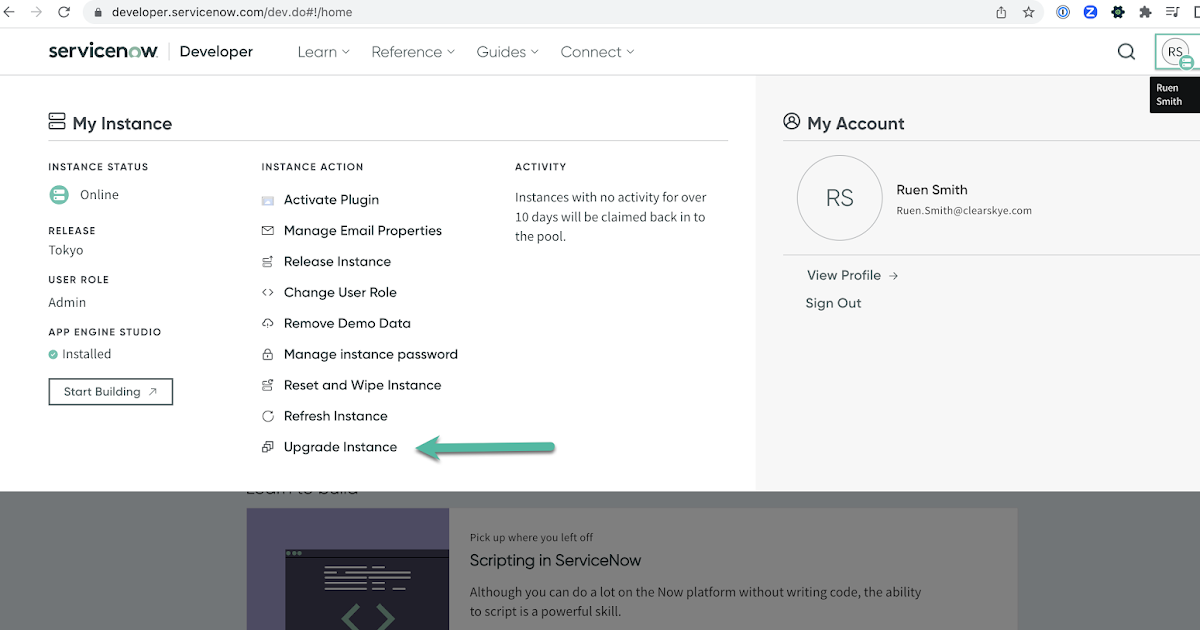1200x630 pixels.
Task: Click the Installed checkmark under App Engine Studio
Action: (55, 353)
